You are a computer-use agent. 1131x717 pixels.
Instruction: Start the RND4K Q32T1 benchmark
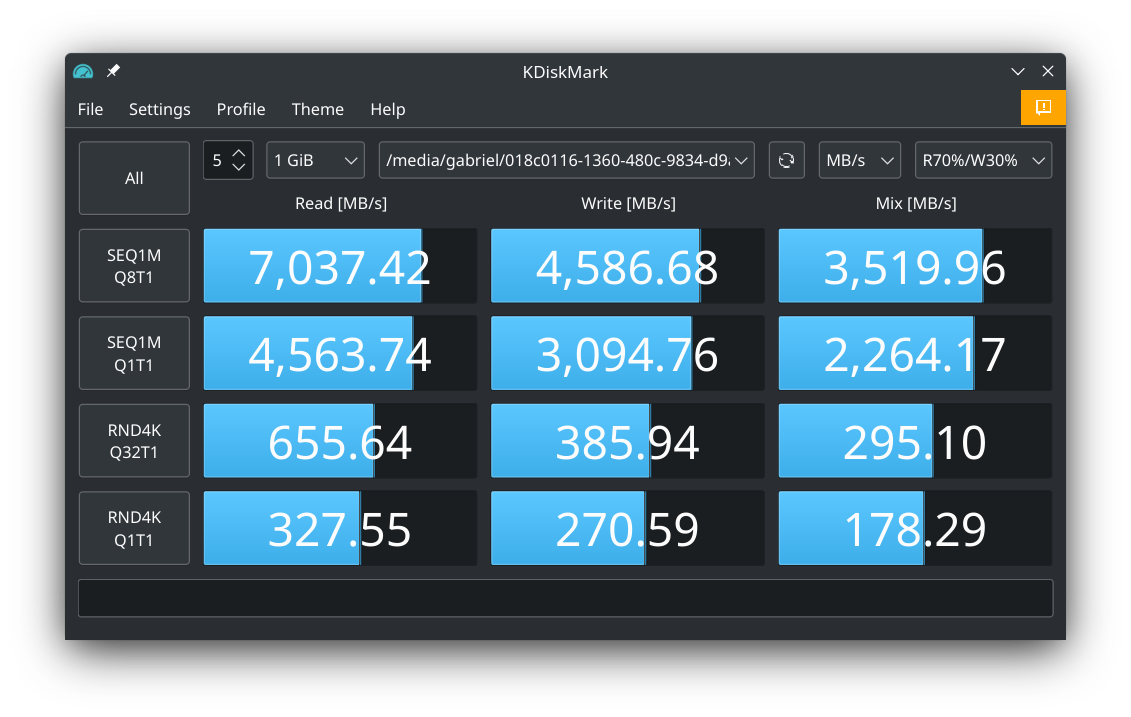click(x=134, y=441)
